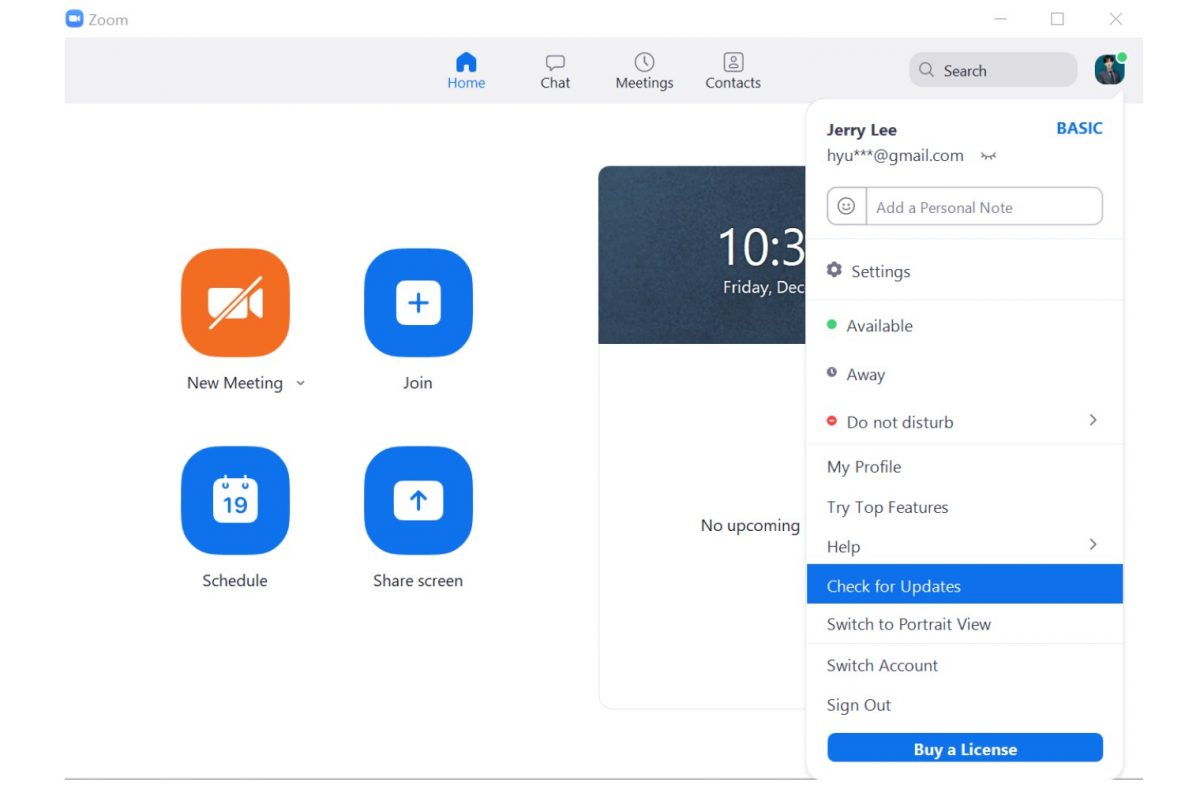Set status to Away
The height and width of the screenshot is (789, 1200).
(x=865, y=375)
